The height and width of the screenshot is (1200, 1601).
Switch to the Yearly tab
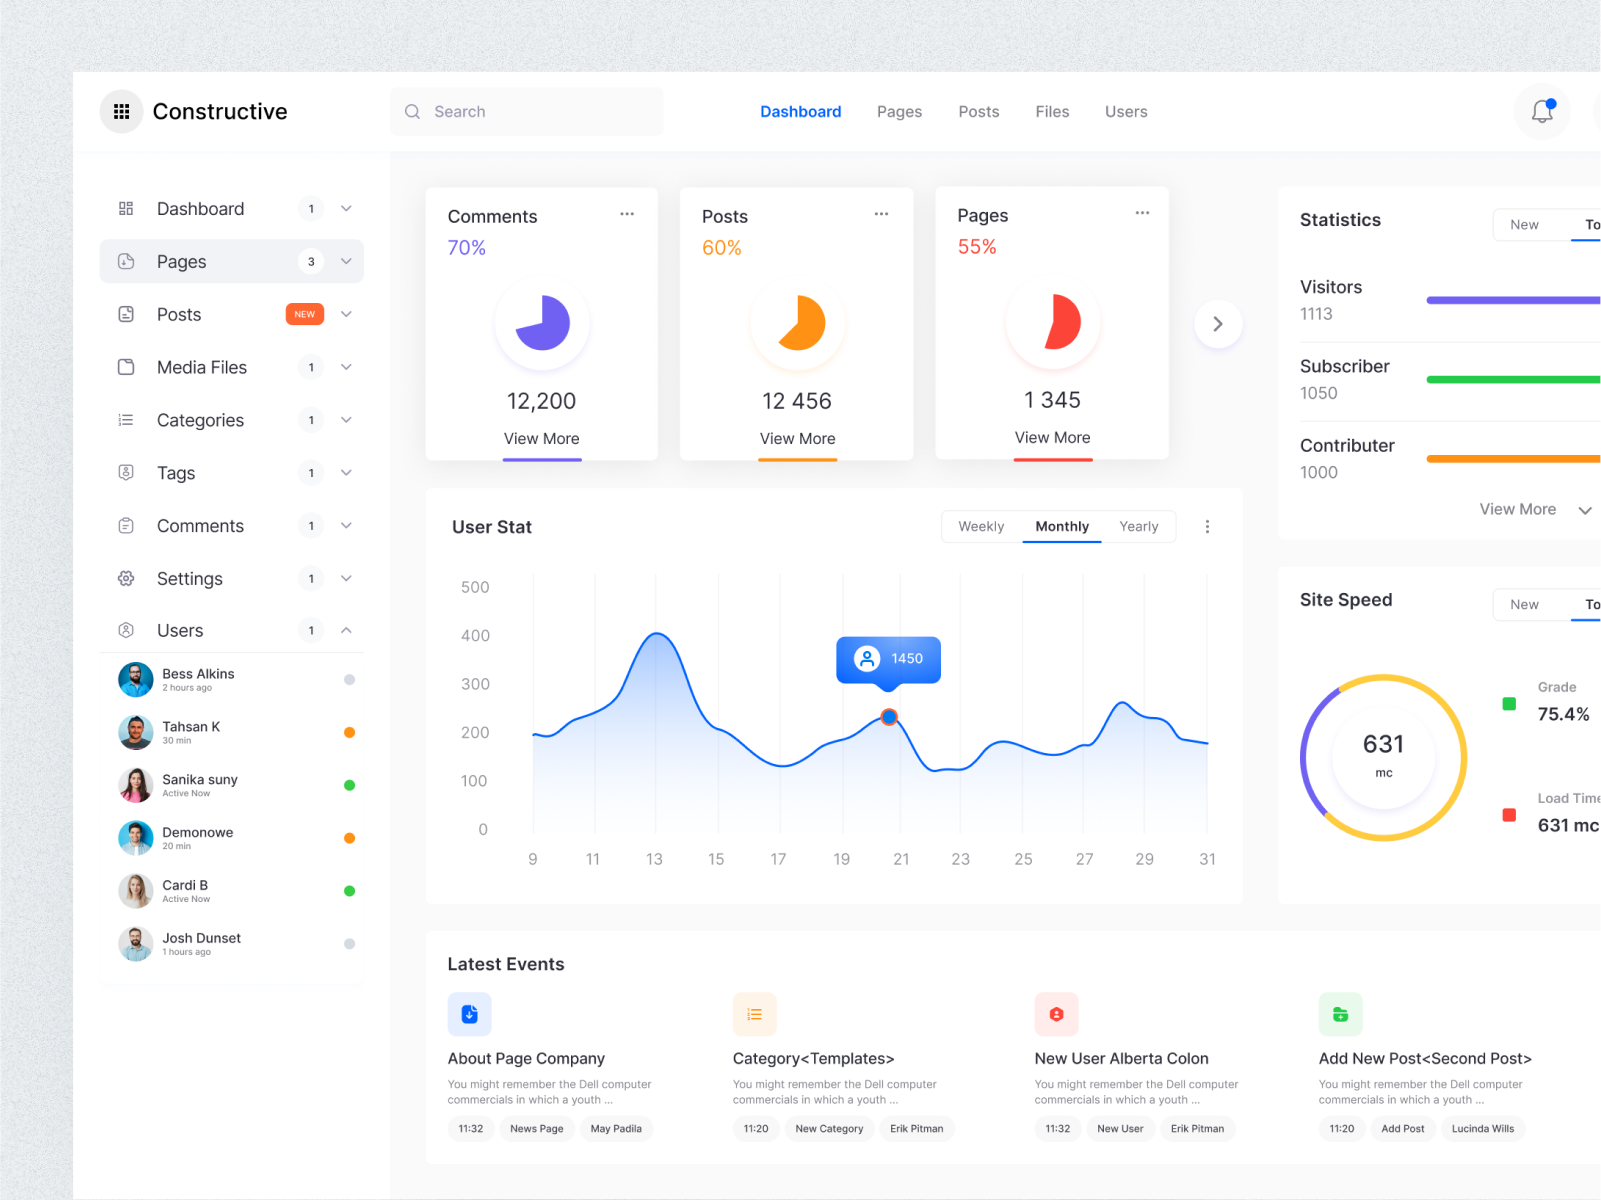pyautogui.click(x=1139, y=526)
